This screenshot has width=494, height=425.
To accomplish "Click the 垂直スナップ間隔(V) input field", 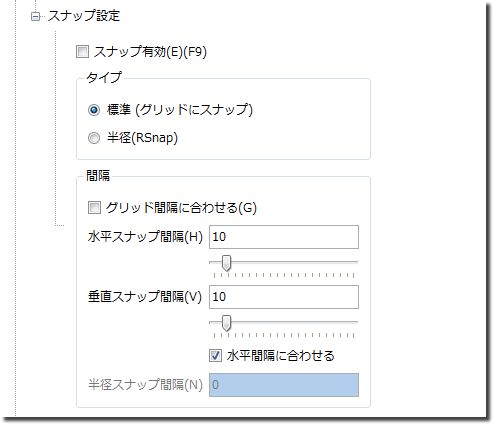I will 284,297.
